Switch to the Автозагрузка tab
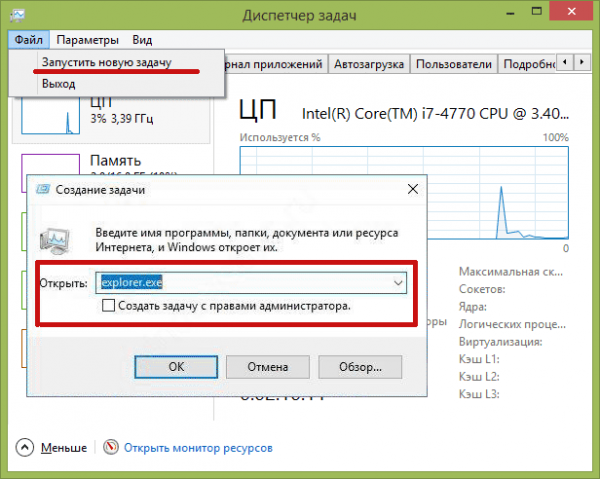The width and height of the screenshot is (600, 479). pyautogui.click(x=369, y=64)
